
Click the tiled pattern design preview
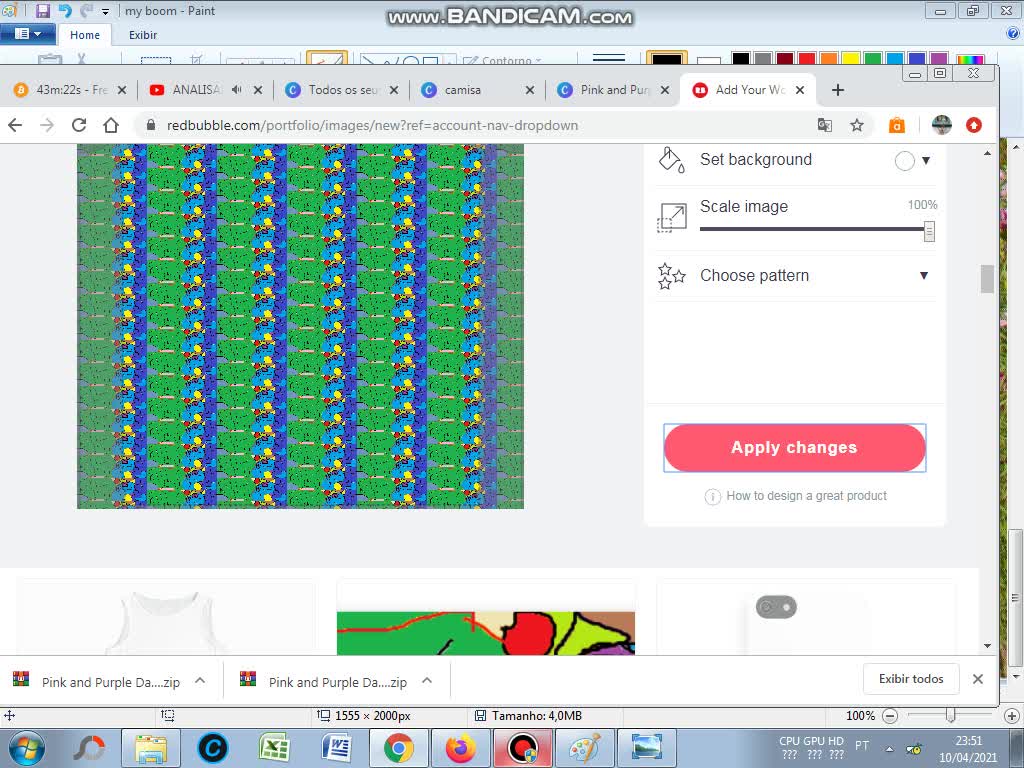pos(300,326)
